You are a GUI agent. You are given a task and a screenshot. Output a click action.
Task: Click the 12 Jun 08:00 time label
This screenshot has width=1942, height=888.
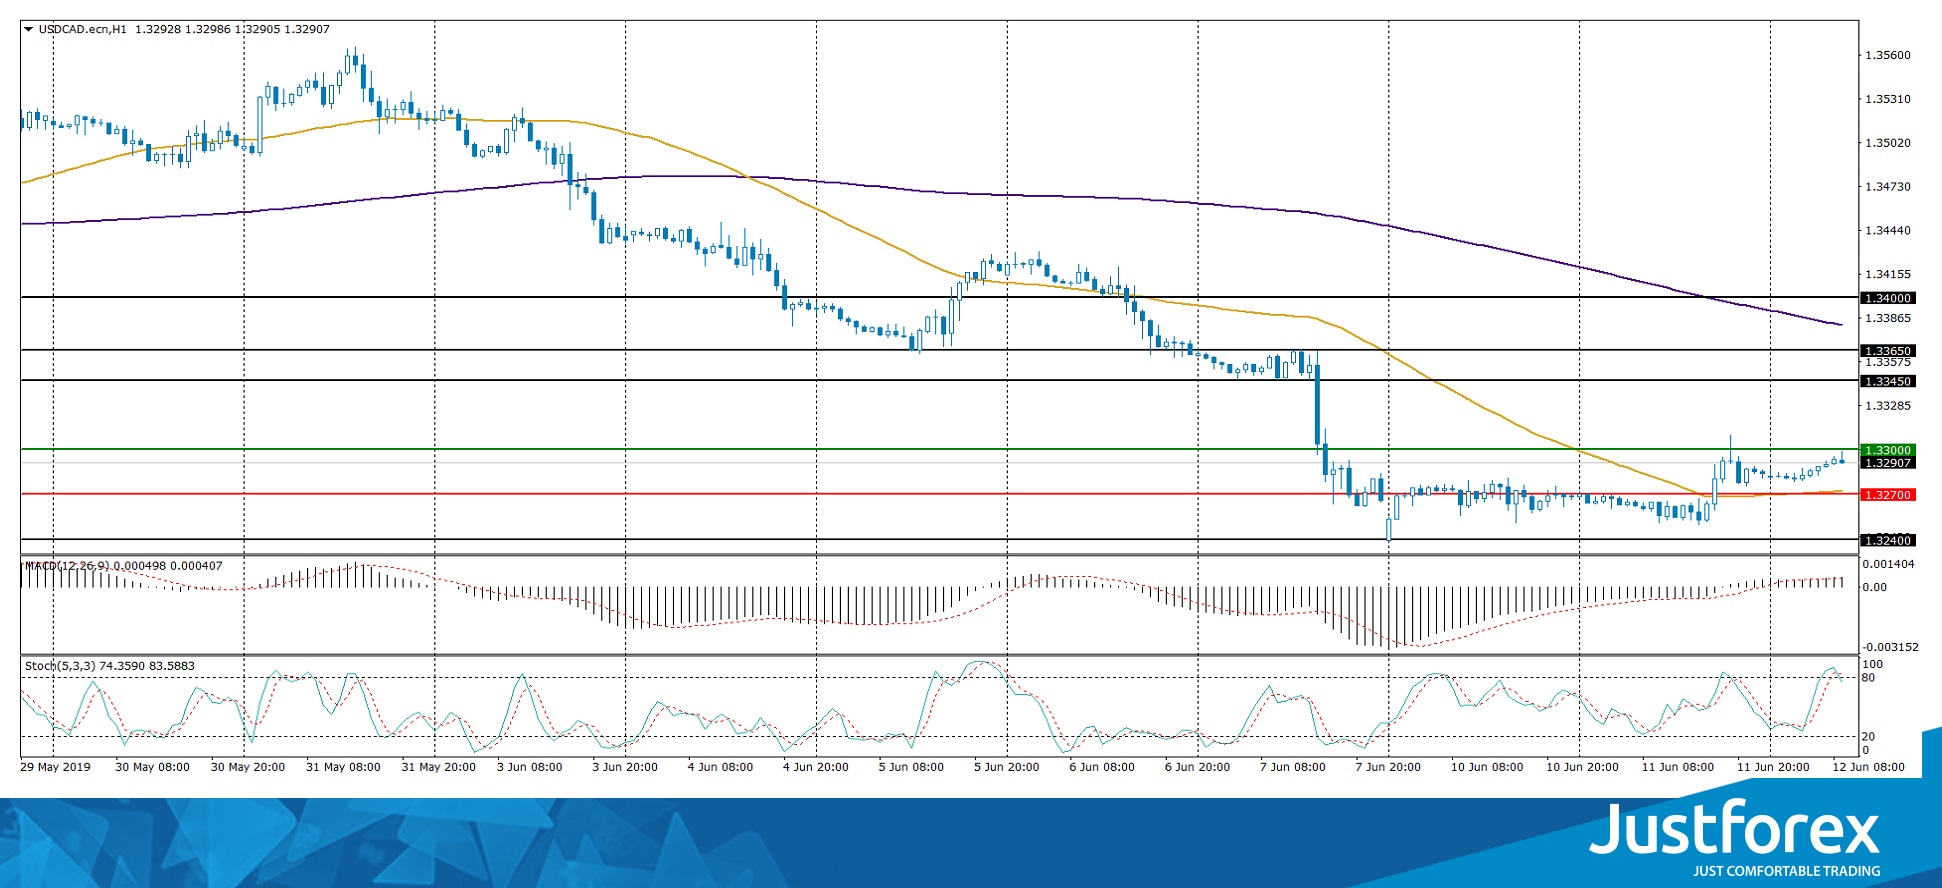(1869, 768)
